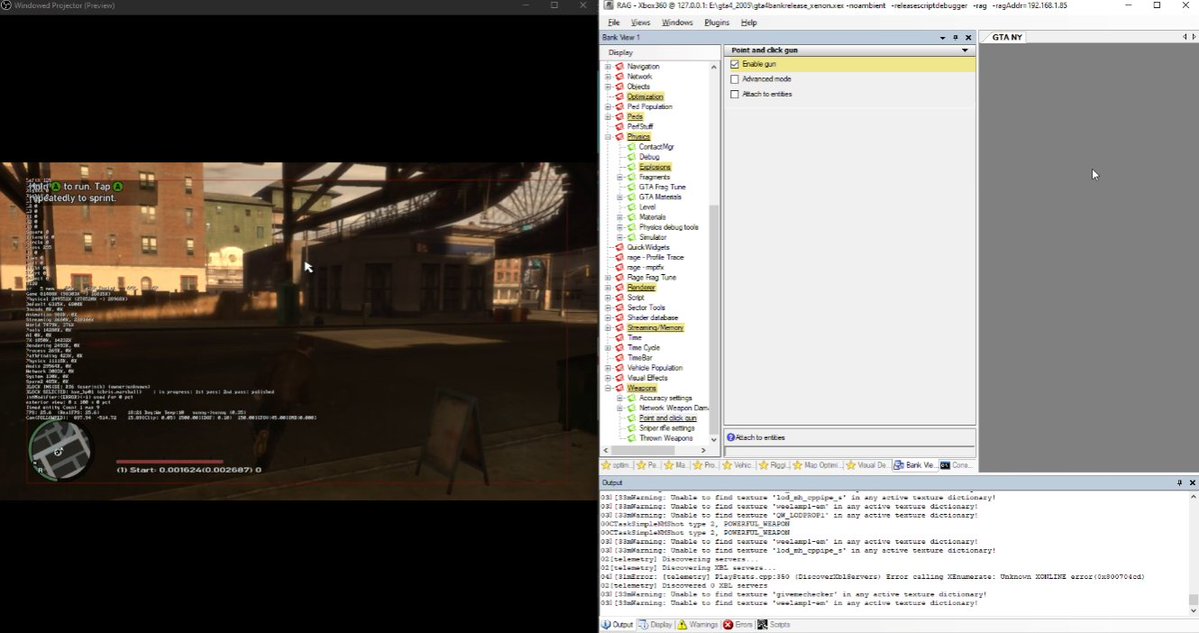Select Point and click gun tree item

(x=668, y=418)
